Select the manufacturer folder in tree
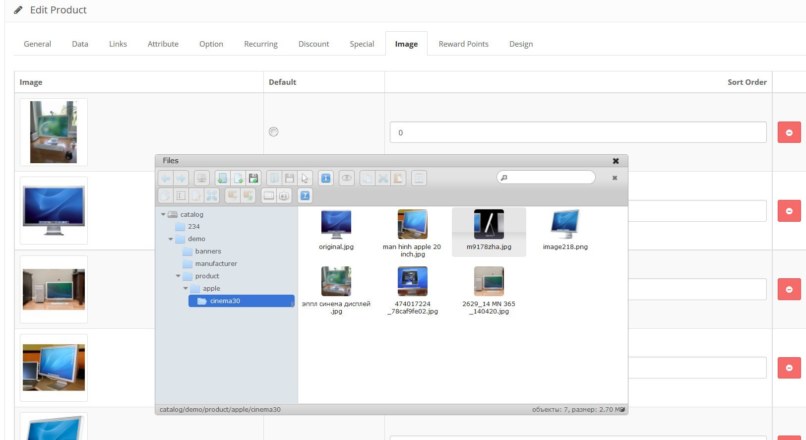The width and height of the screenshot is (806, 440). pos(213,263)
